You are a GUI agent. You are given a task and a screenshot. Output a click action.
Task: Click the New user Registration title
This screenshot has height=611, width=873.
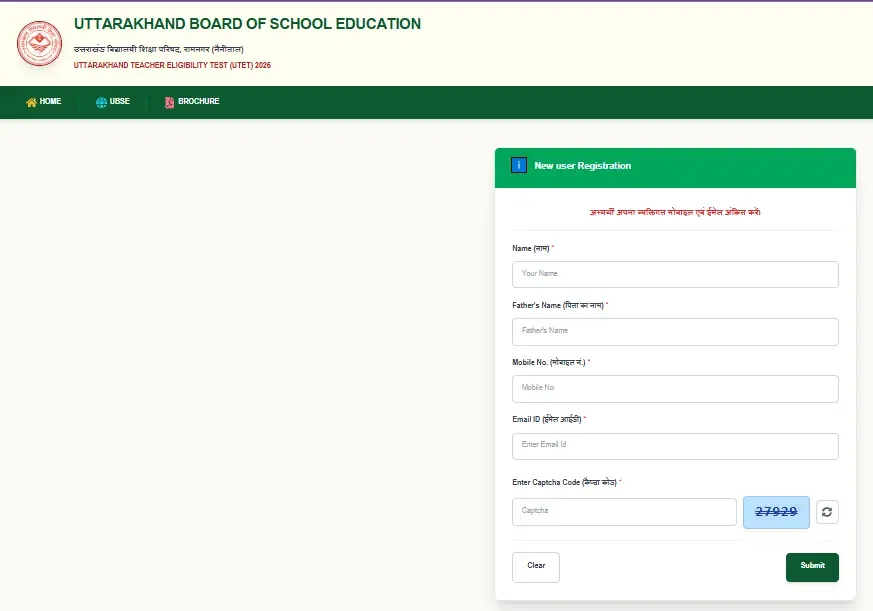coord(582,165)
